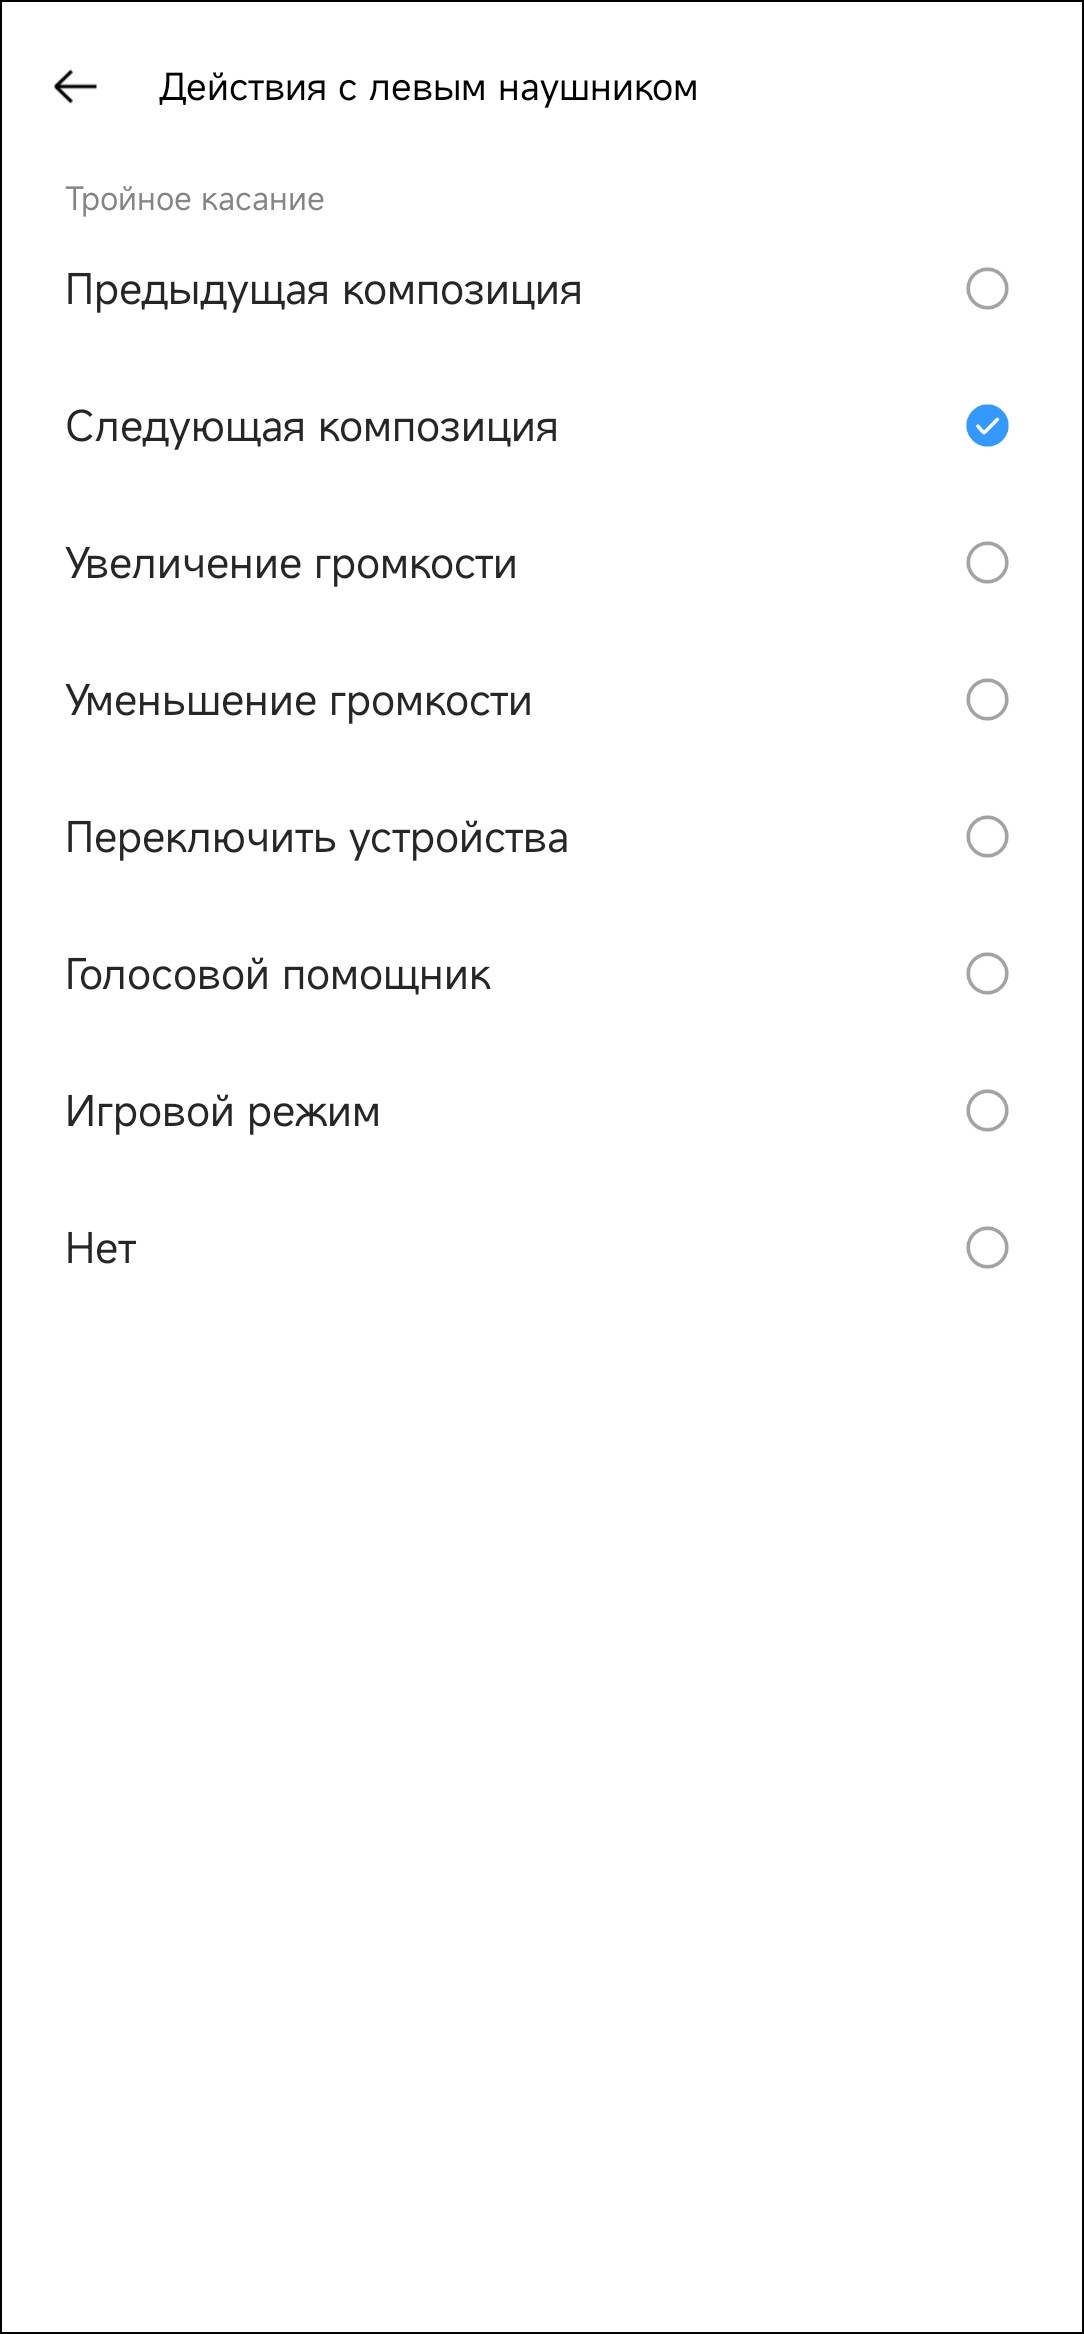
Task: Choose the Уменьшение громкости radio button
Action: tap(986, 700)
